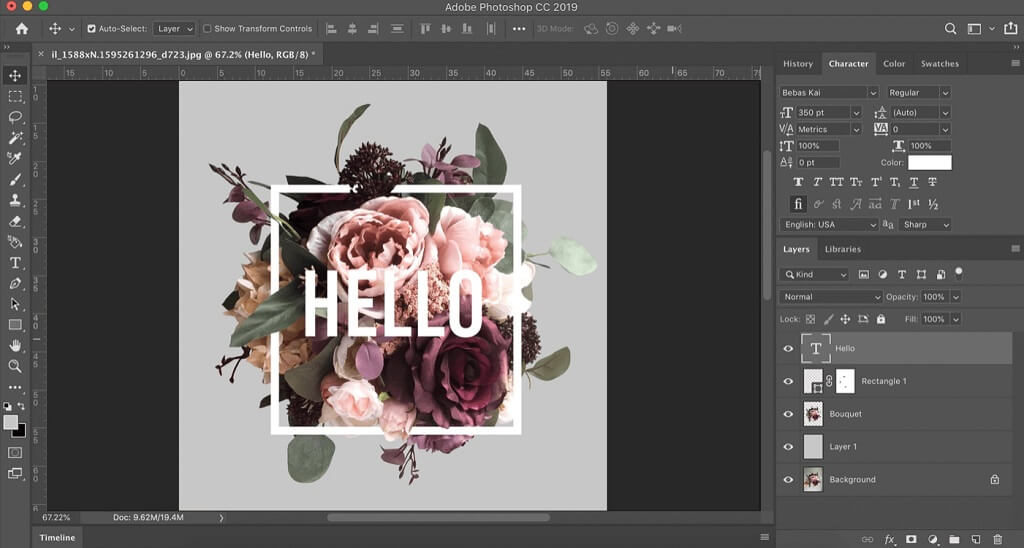Viewport: 1024px width, 548px height.
Task: Open the Auto-Select Layer dropdown
Action: pyautogui.click(x=174, y=29)
